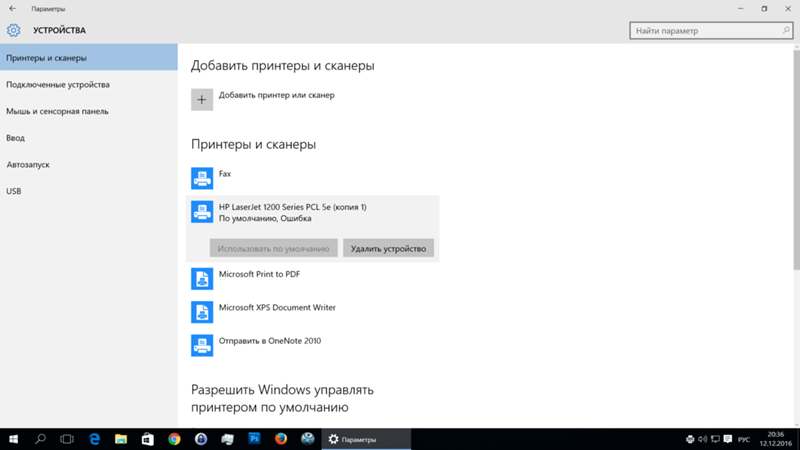
Task: Open the Windows Start menu
Action: 13,439
